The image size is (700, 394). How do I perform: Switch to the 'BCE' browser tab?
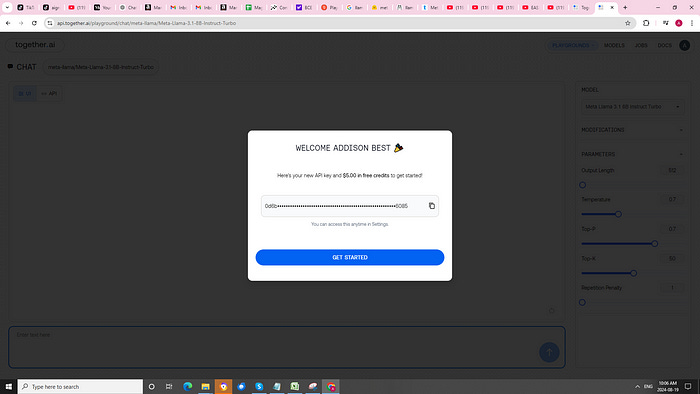(304, 8)
